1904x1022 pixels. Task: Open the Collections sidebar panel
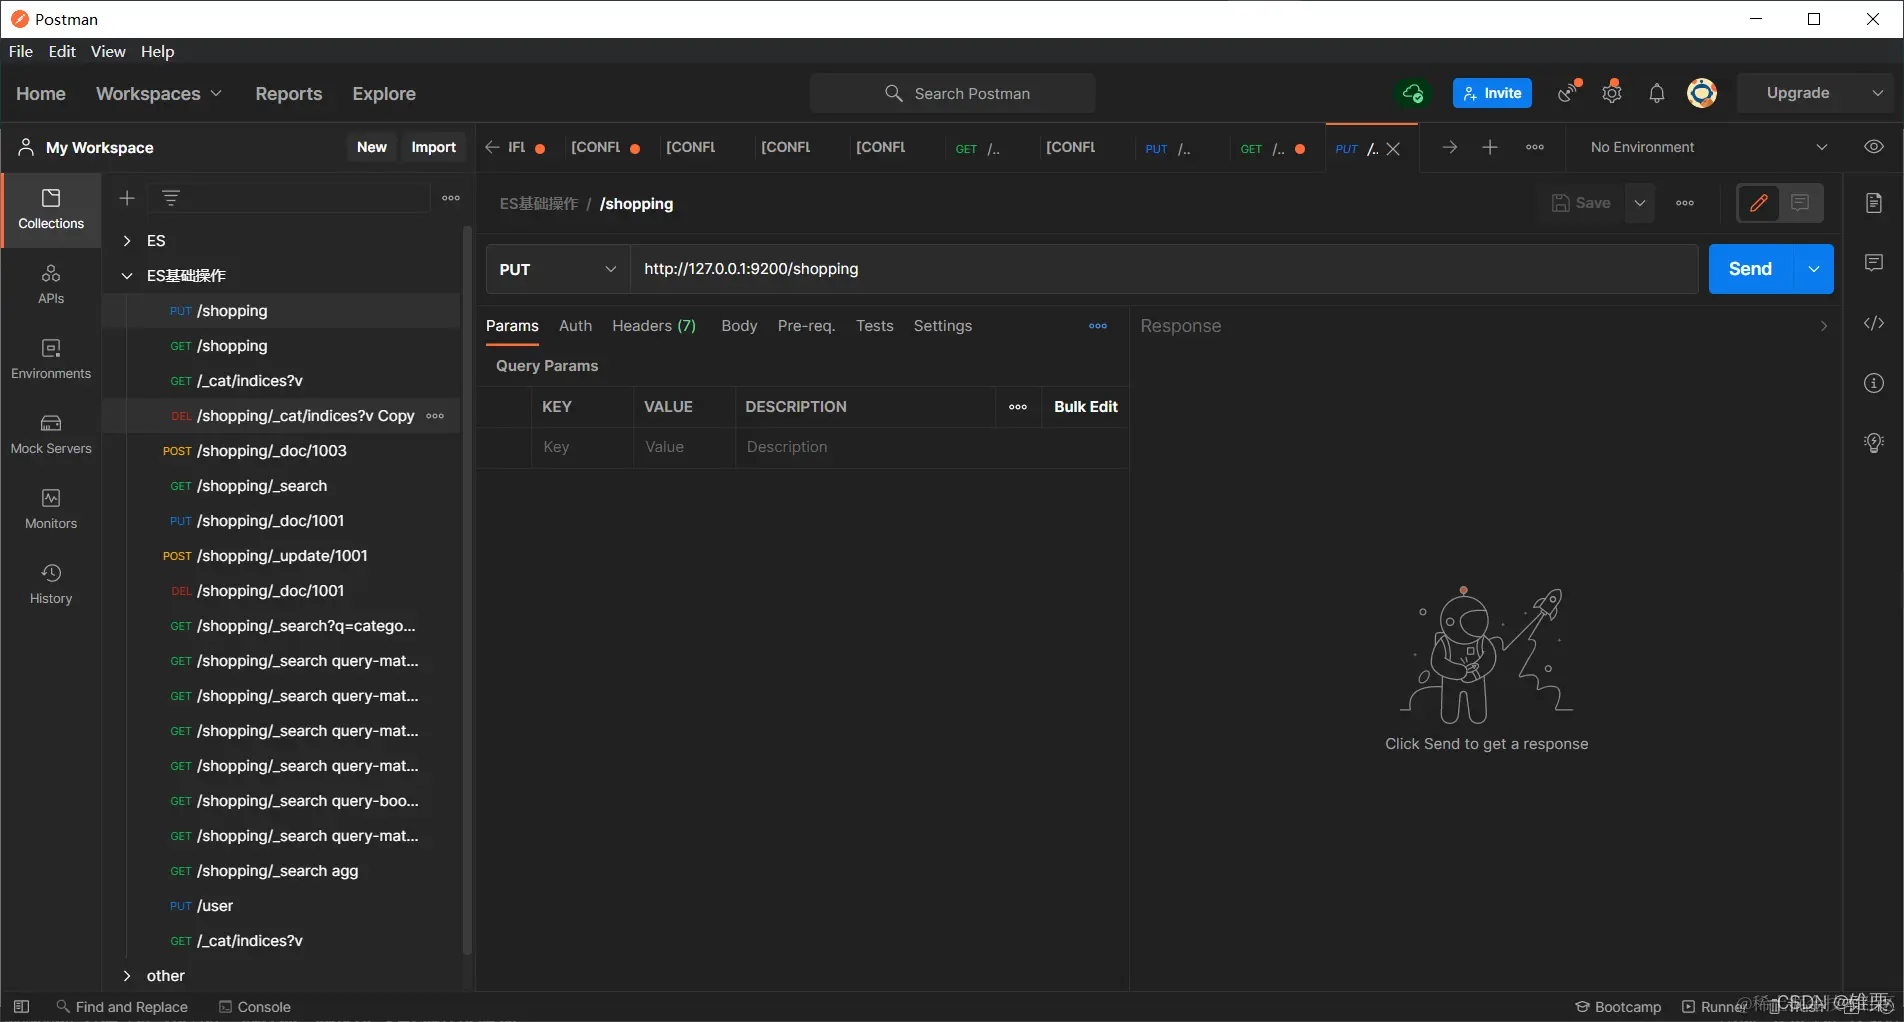(51, 210)
